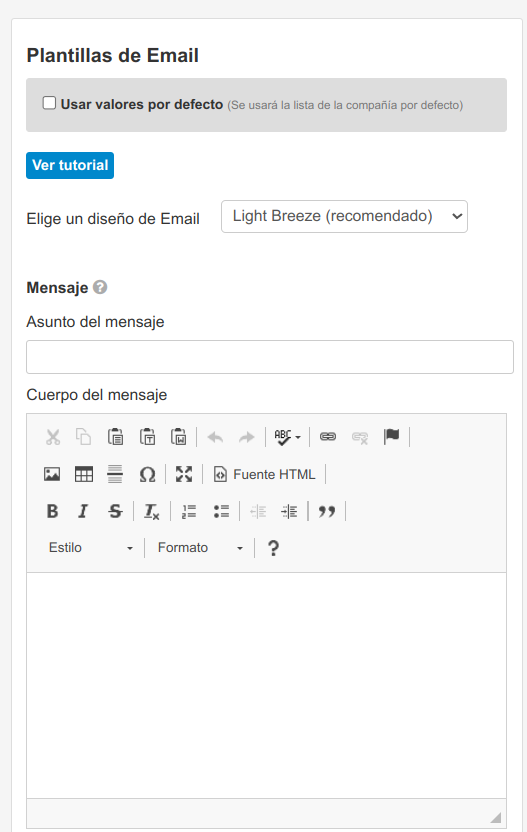Insert a table in the editor
The image size is (527, 832).
pos(84,474)
